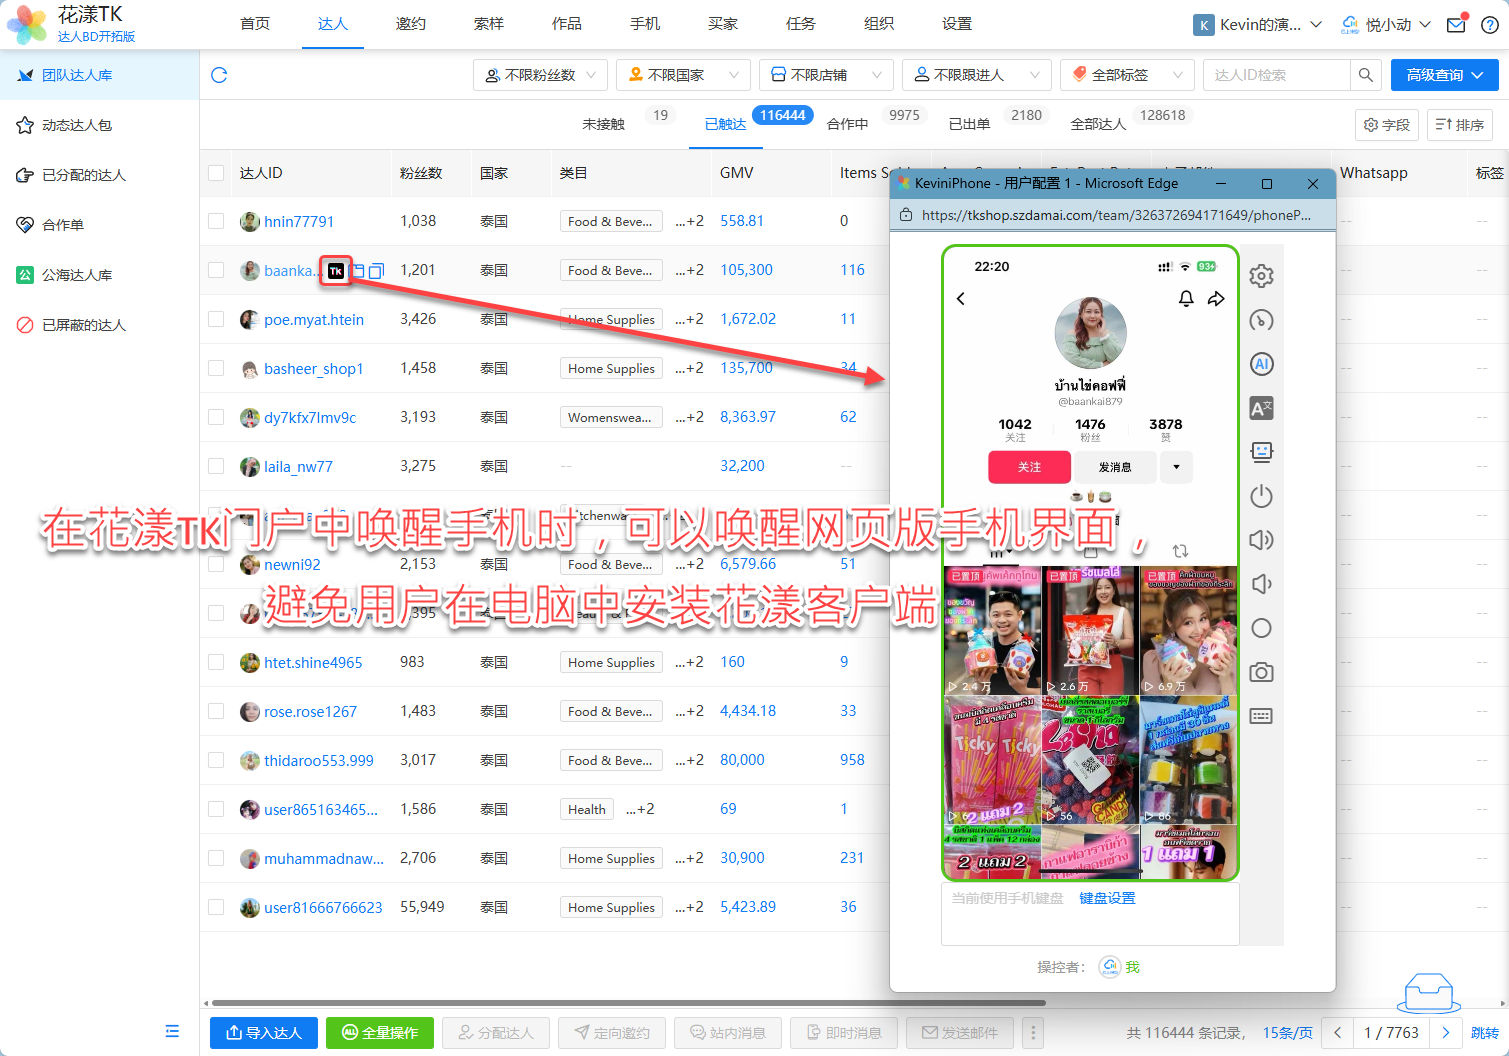Image resolution: width=1509 pixels, height=1056 pixels.
Task: Open the keyboard icon in phone toolbar
Action: [1261, 716]
